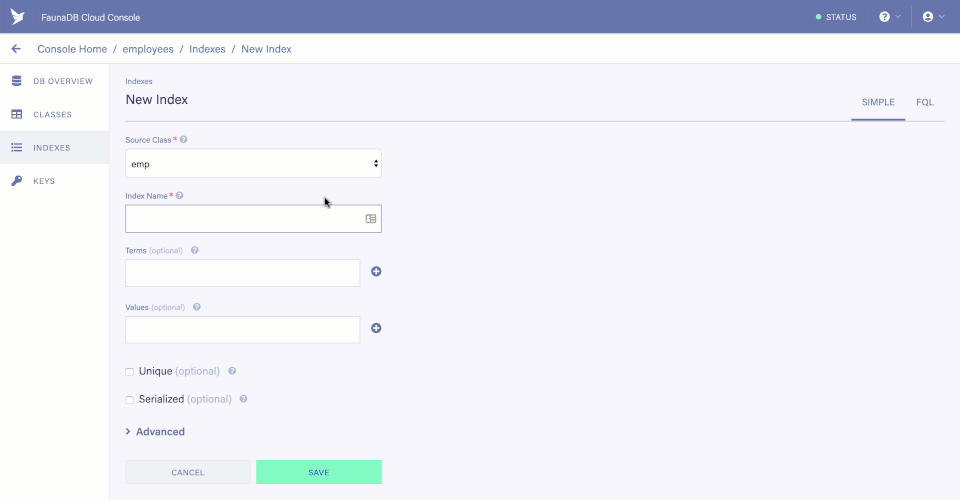
Task: Add a value with plus icon
Action: pos(376,328)
